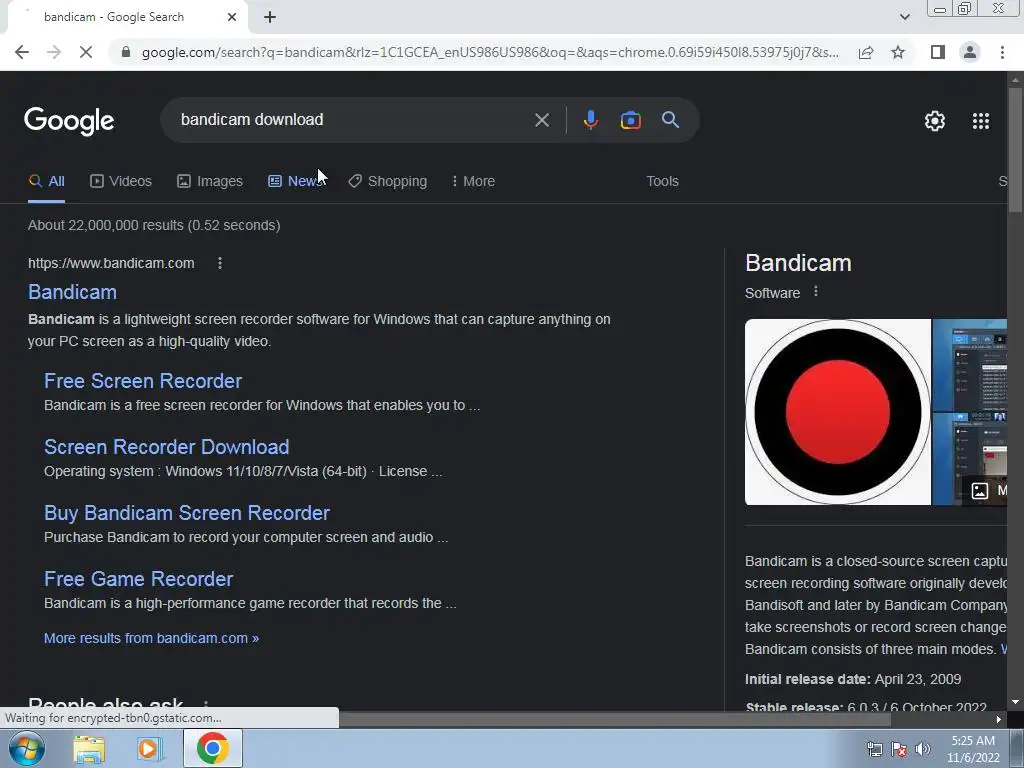Start voice search with microphone

click(x=590, y=120)
